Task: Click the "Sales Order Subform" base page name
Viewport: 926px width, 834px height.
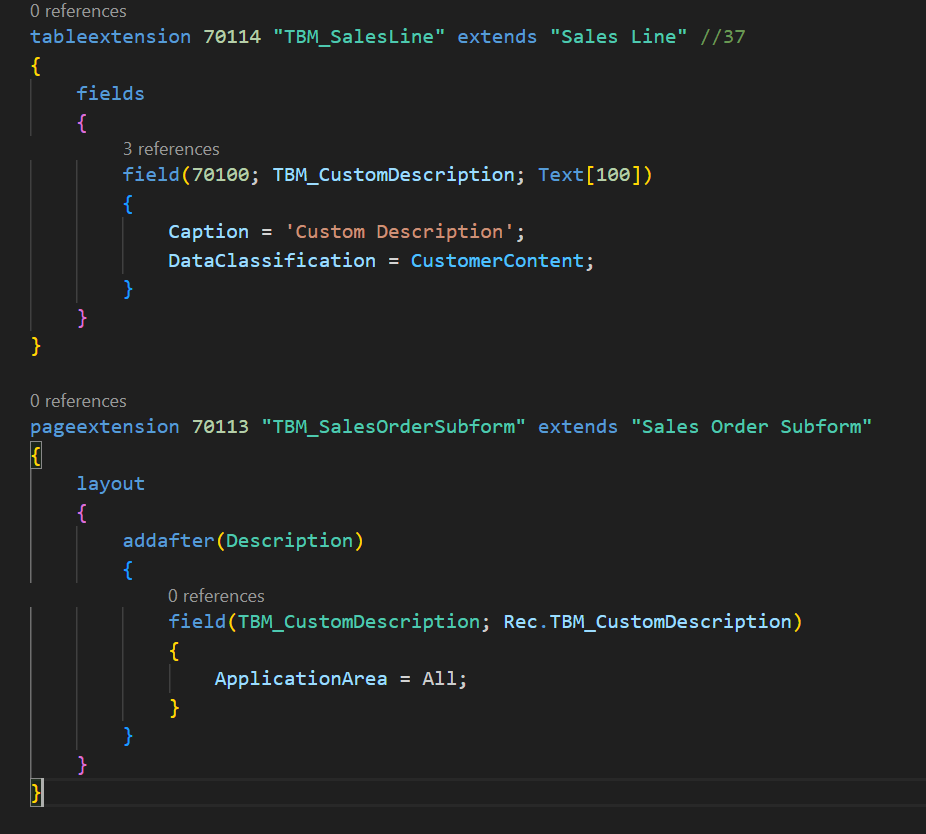Action: pyautogui.click(x=751, y=427)
